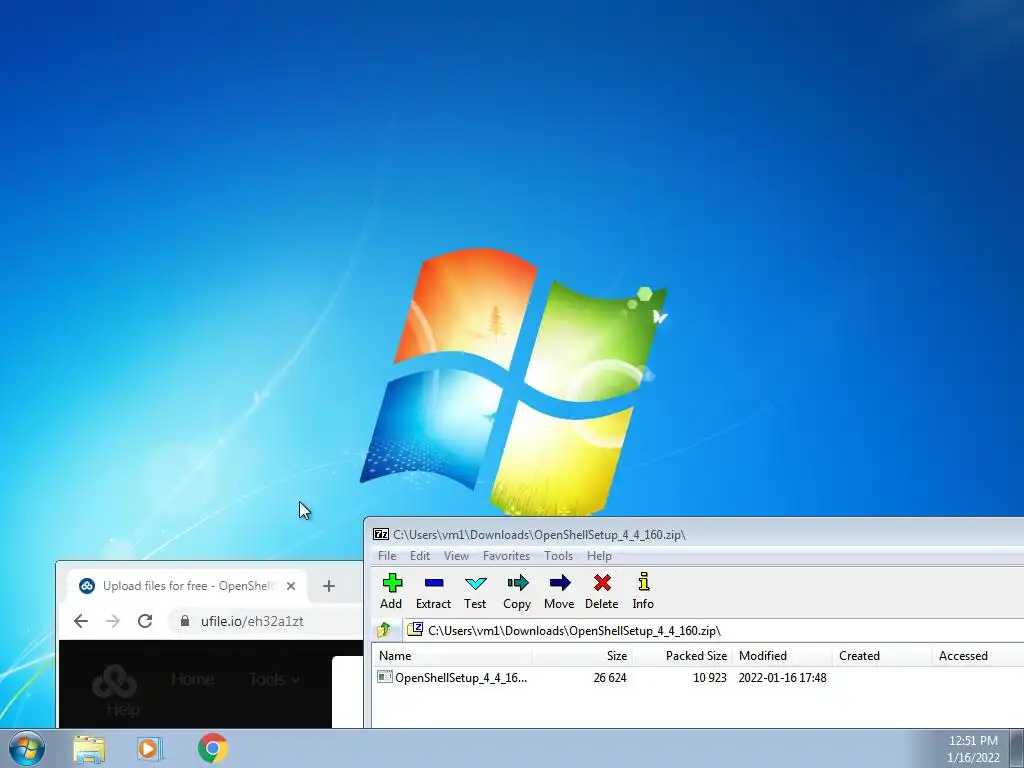Screen dimensions: 1024x768
Task: Run the Test archive tool
Action: tap(475, 591)
